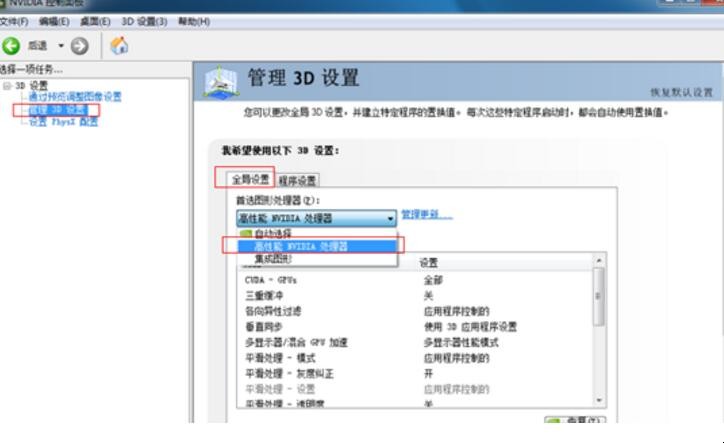Click the Forward arrow icon
The image size is (724, 443).
coord(79,46)
